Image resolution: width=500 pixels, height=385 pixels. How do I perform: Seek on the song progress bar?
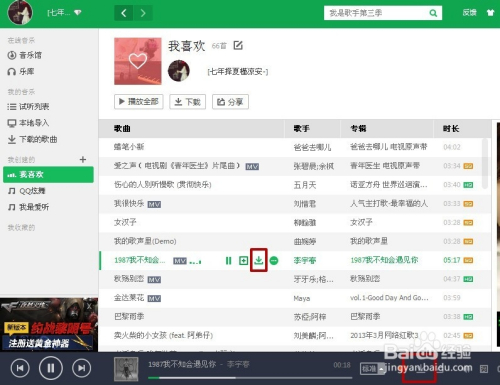point(250,378)
